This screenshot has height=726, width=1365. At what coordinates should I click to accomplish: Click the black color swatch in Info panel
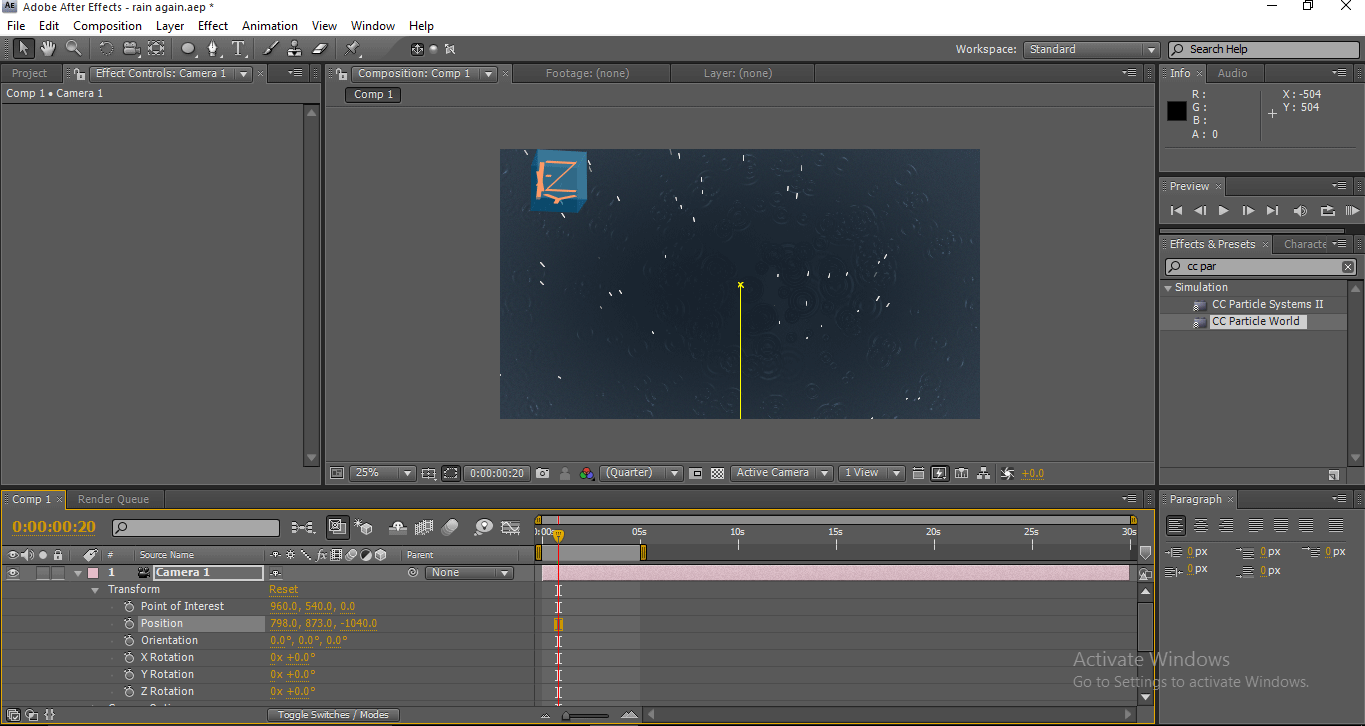pyautogui.click(x=1177, y=111)
